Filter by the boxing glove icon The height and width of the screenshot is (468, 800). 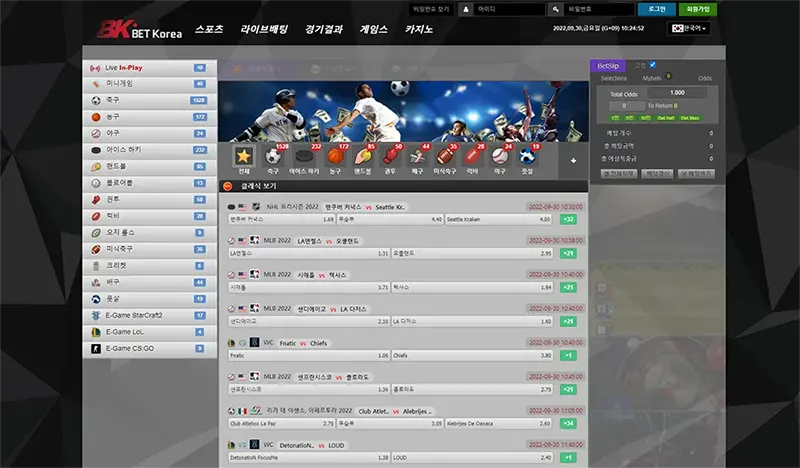(390, 156)
